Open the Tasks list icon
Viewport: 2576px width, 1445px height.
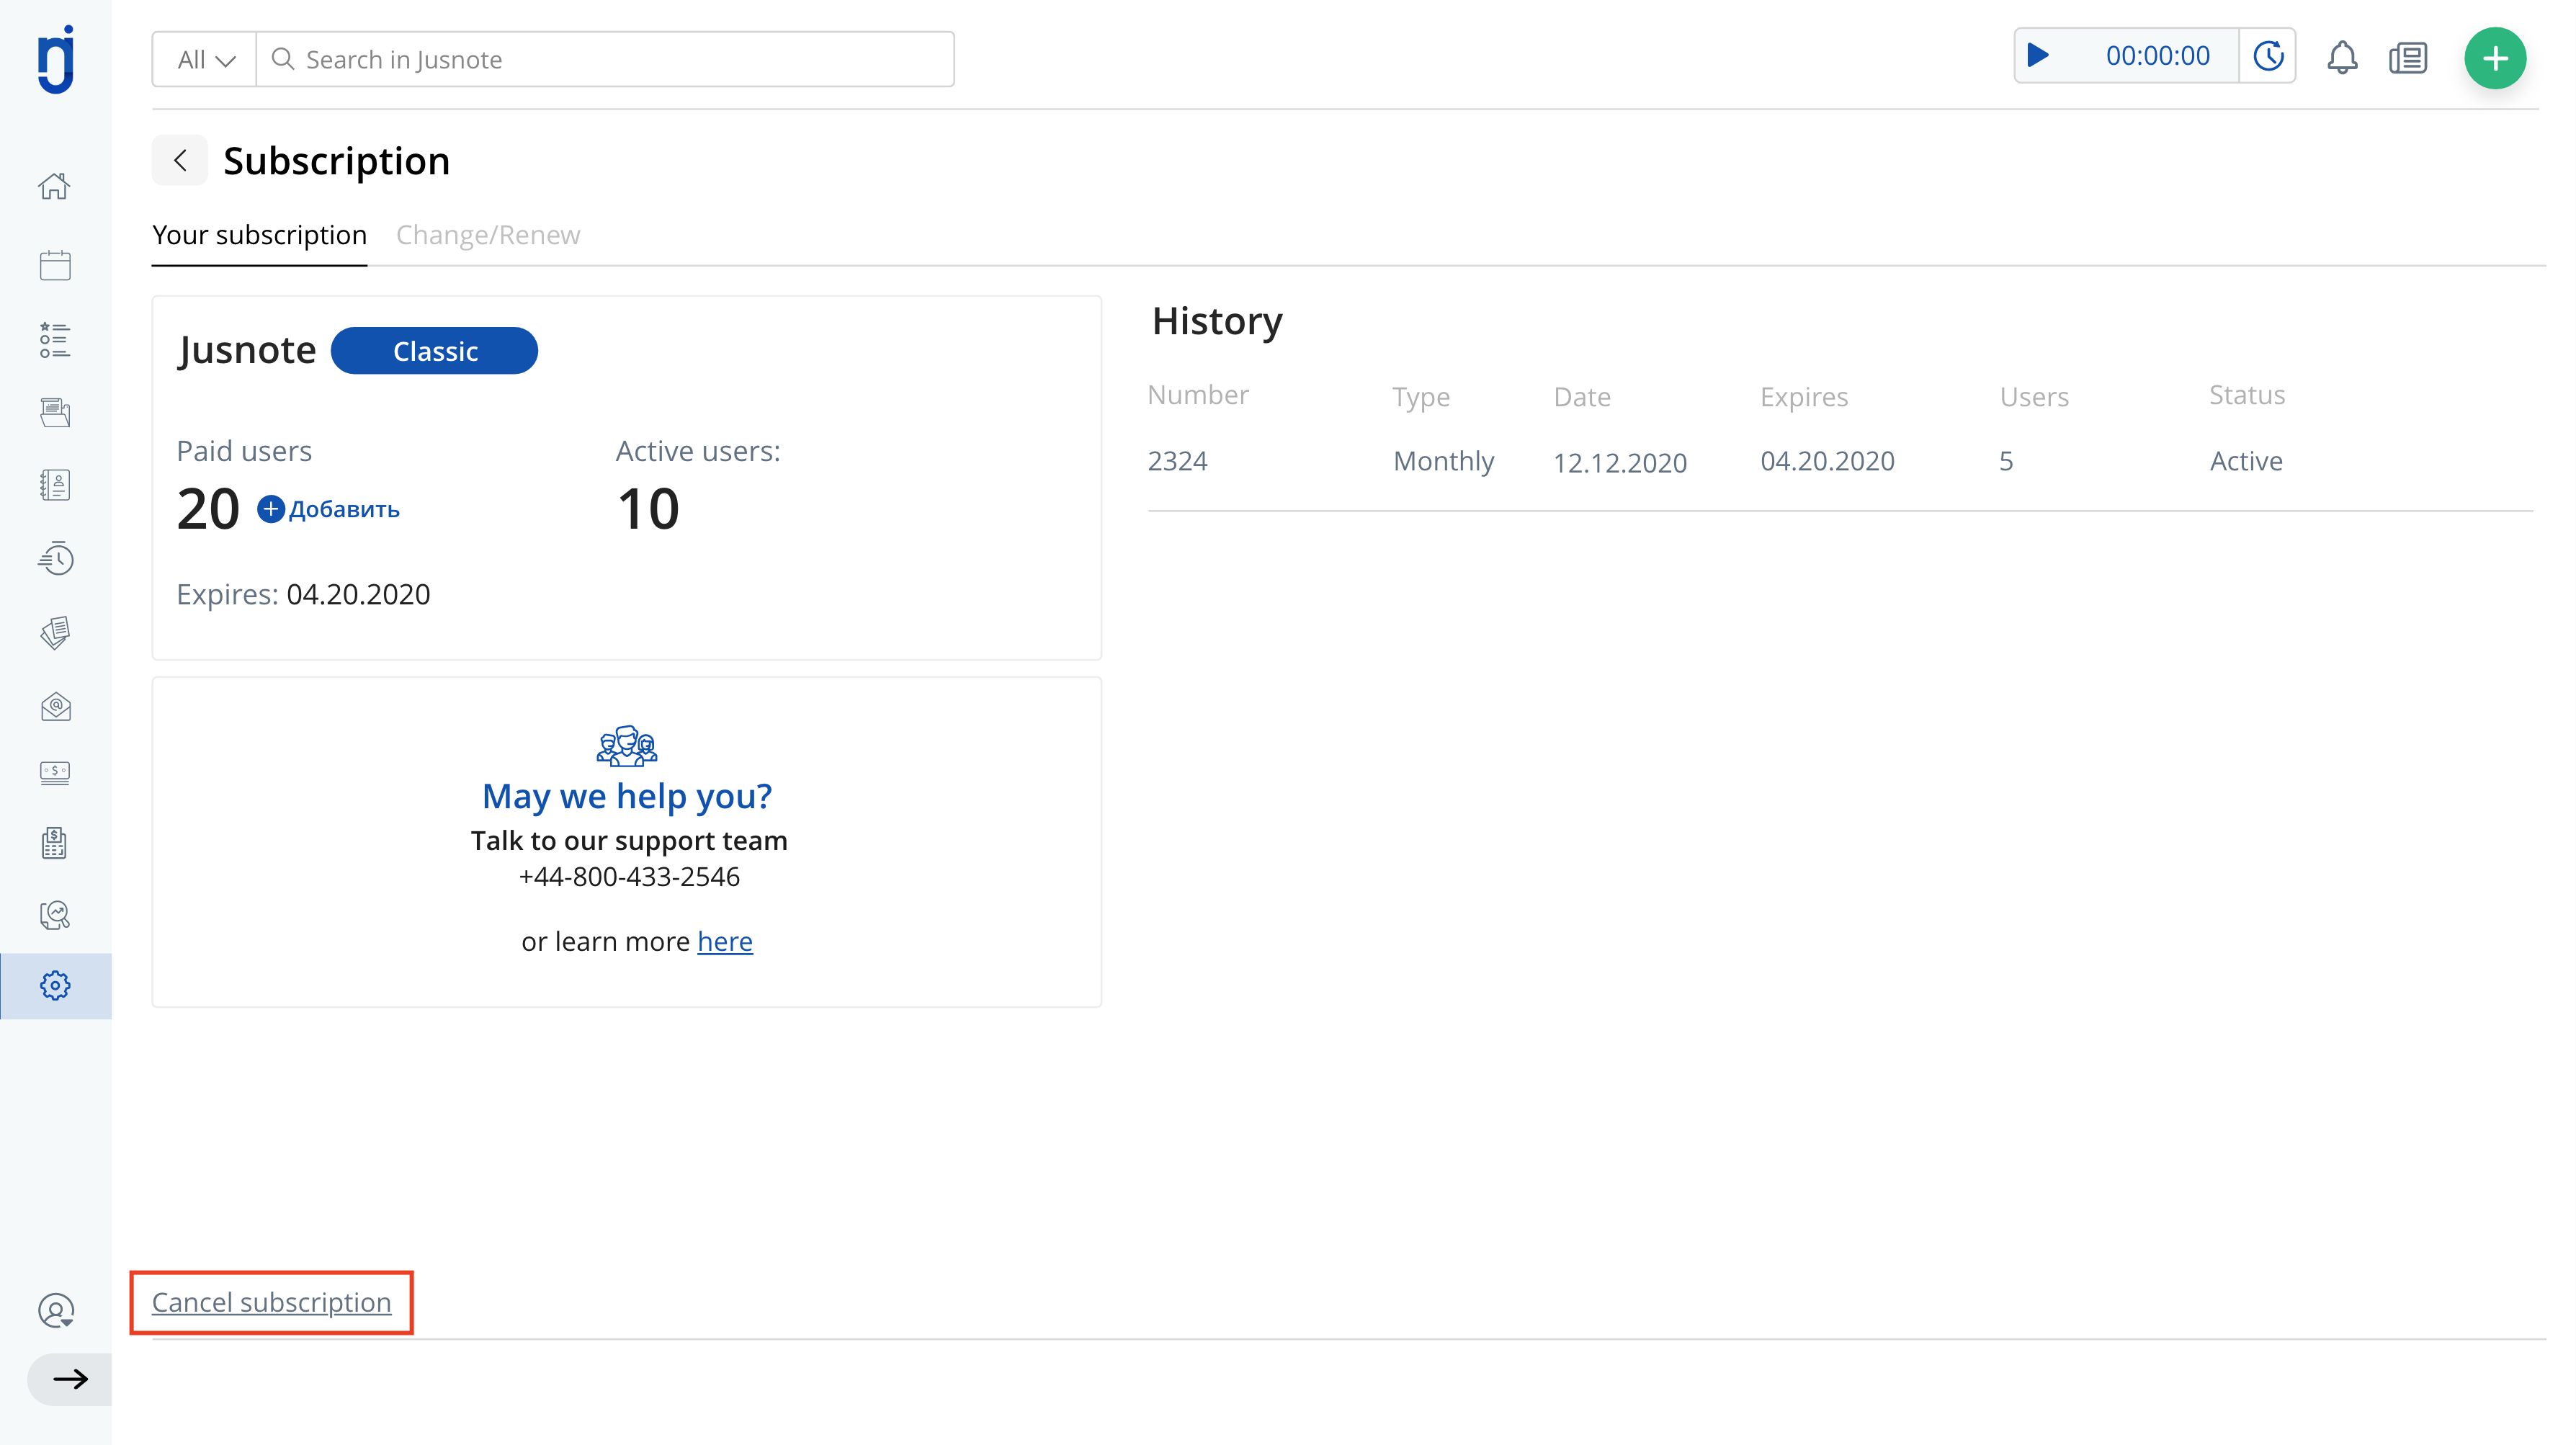(55, 340)
